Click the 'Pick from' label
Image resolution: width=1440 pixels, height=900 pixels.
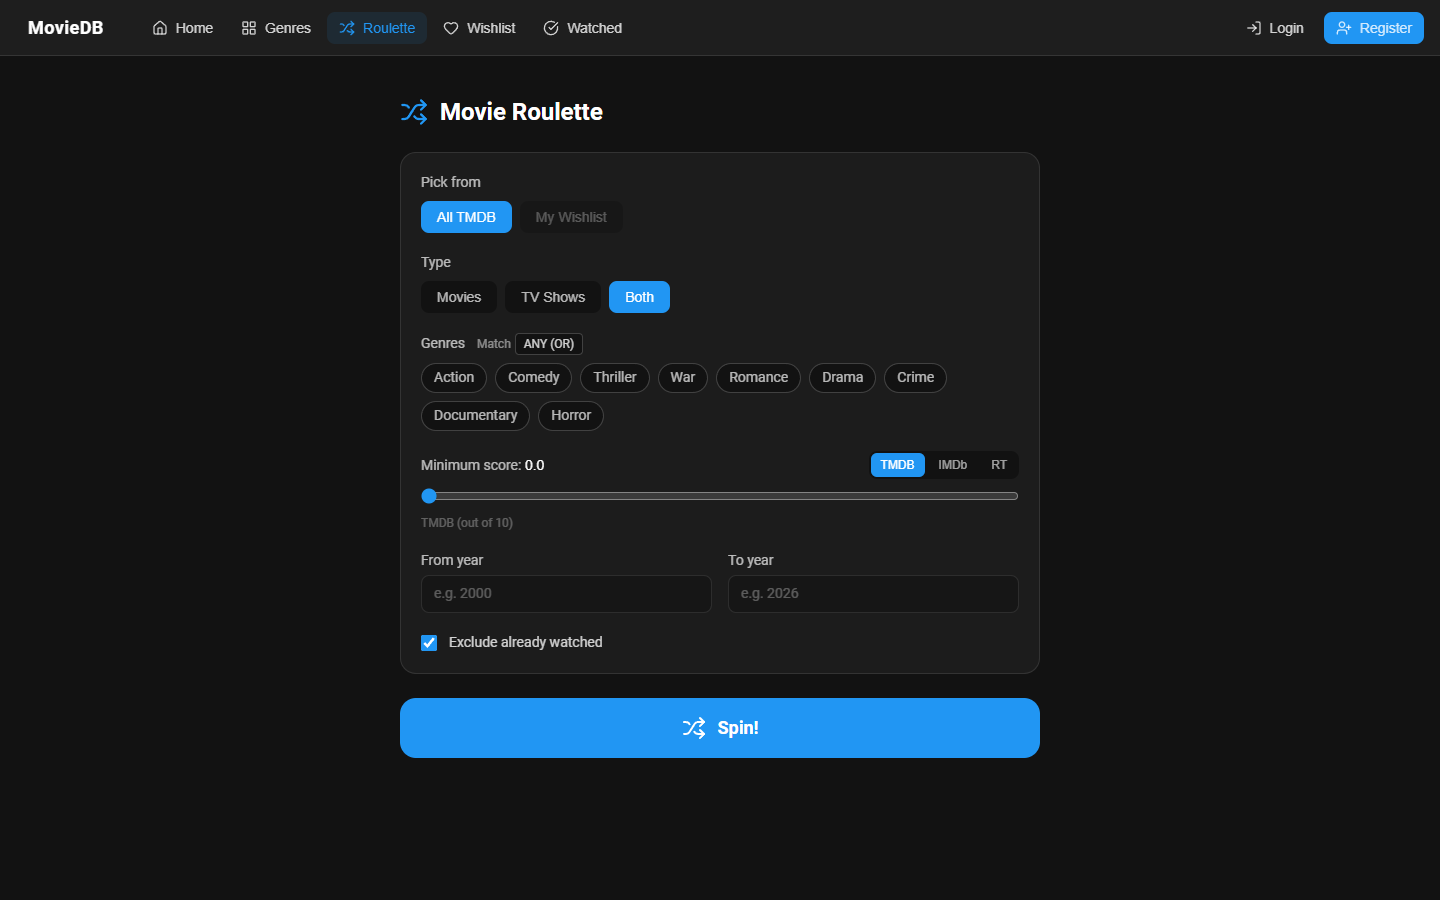click(x=451, y=182)
